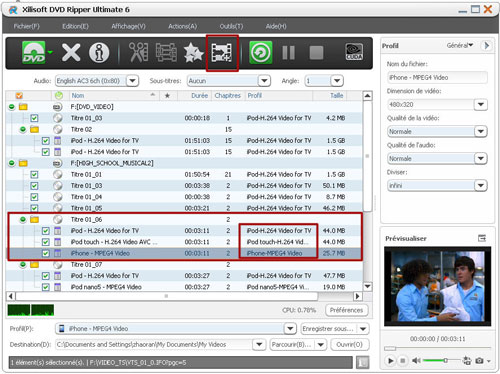
Task: Uncheck the Titre 01_01 checkbox
Action: coord(34,174)
